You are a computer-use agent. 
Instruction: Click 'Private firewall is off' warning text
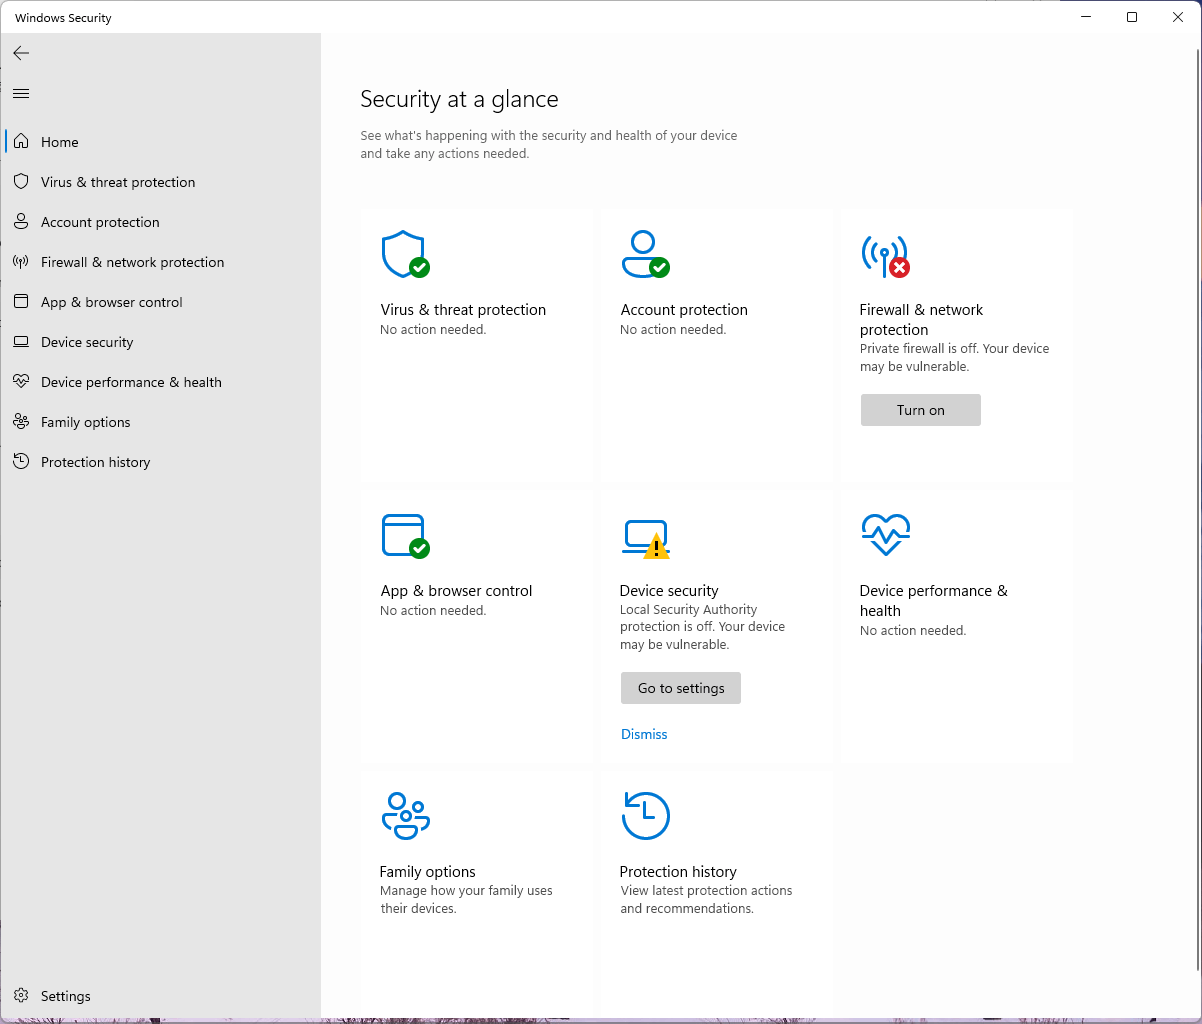(954, 358)
